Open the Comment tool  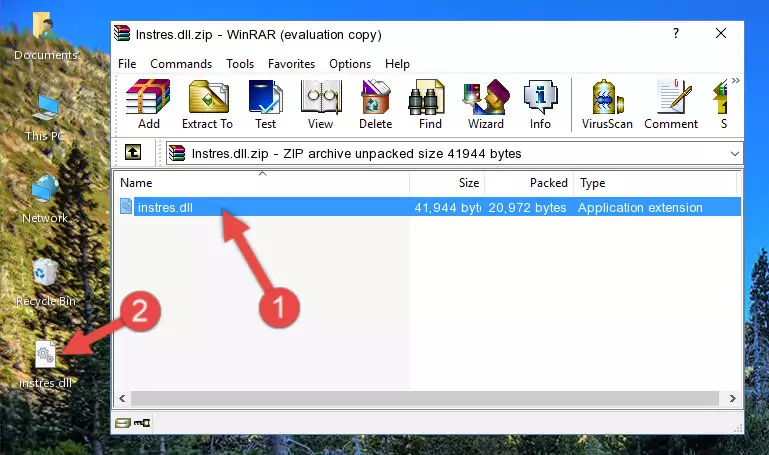[x=671, y=104]
